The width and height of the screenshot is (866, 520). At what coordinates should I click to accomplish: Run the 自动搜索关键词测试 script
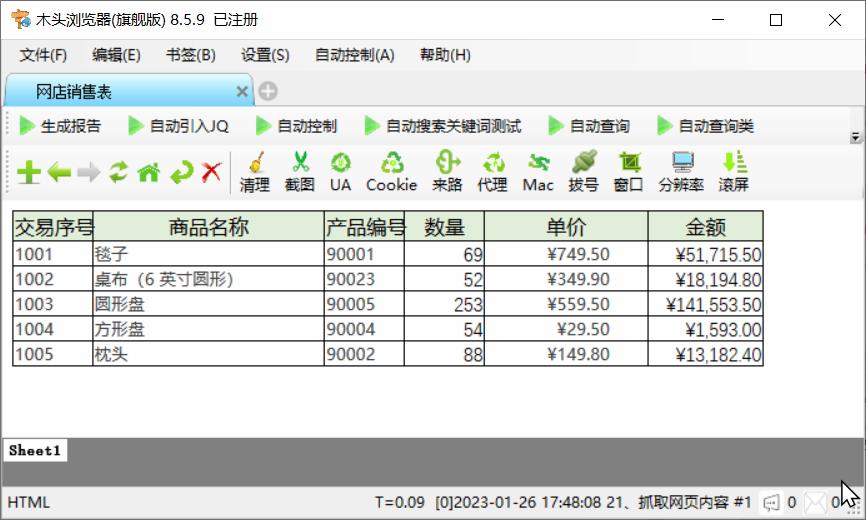pyautogui.click(x=443, y=126)
